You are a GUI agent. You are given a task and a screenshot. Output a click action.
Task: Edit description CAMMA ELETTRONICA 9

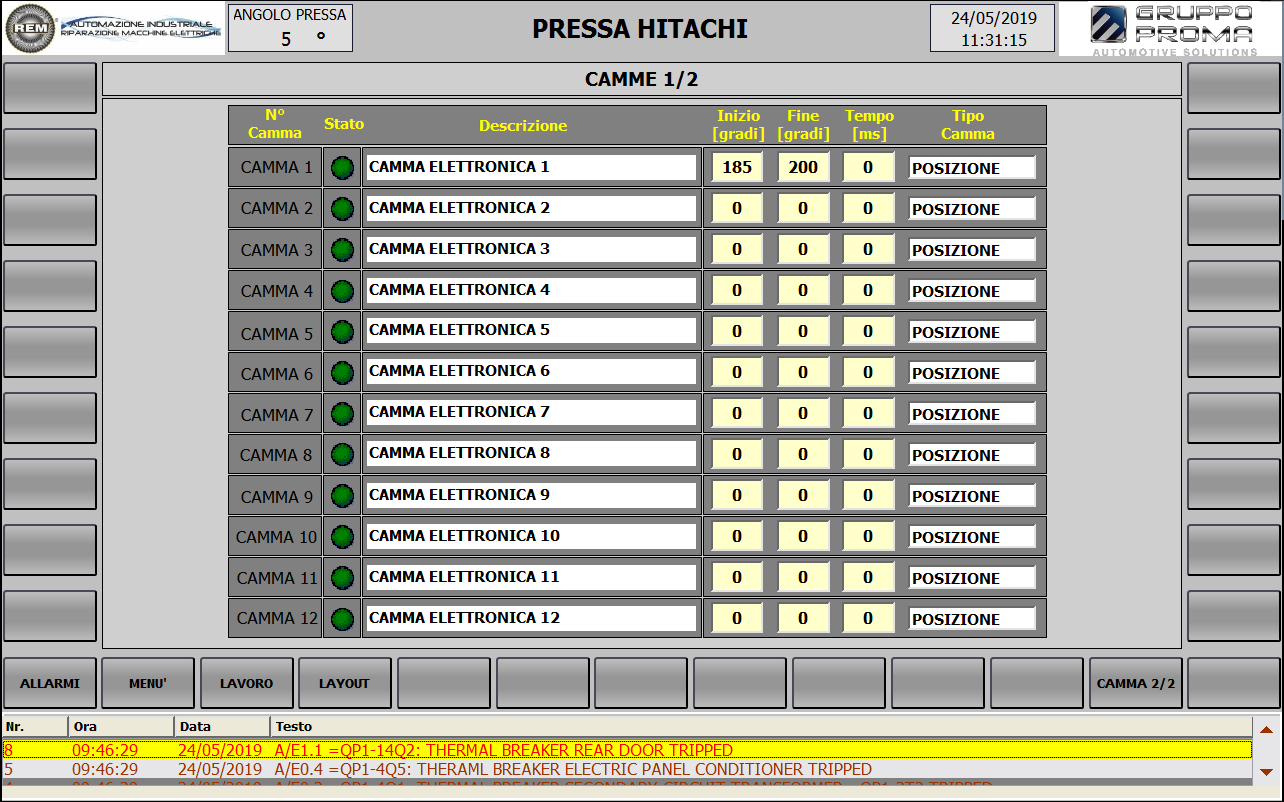531,495
